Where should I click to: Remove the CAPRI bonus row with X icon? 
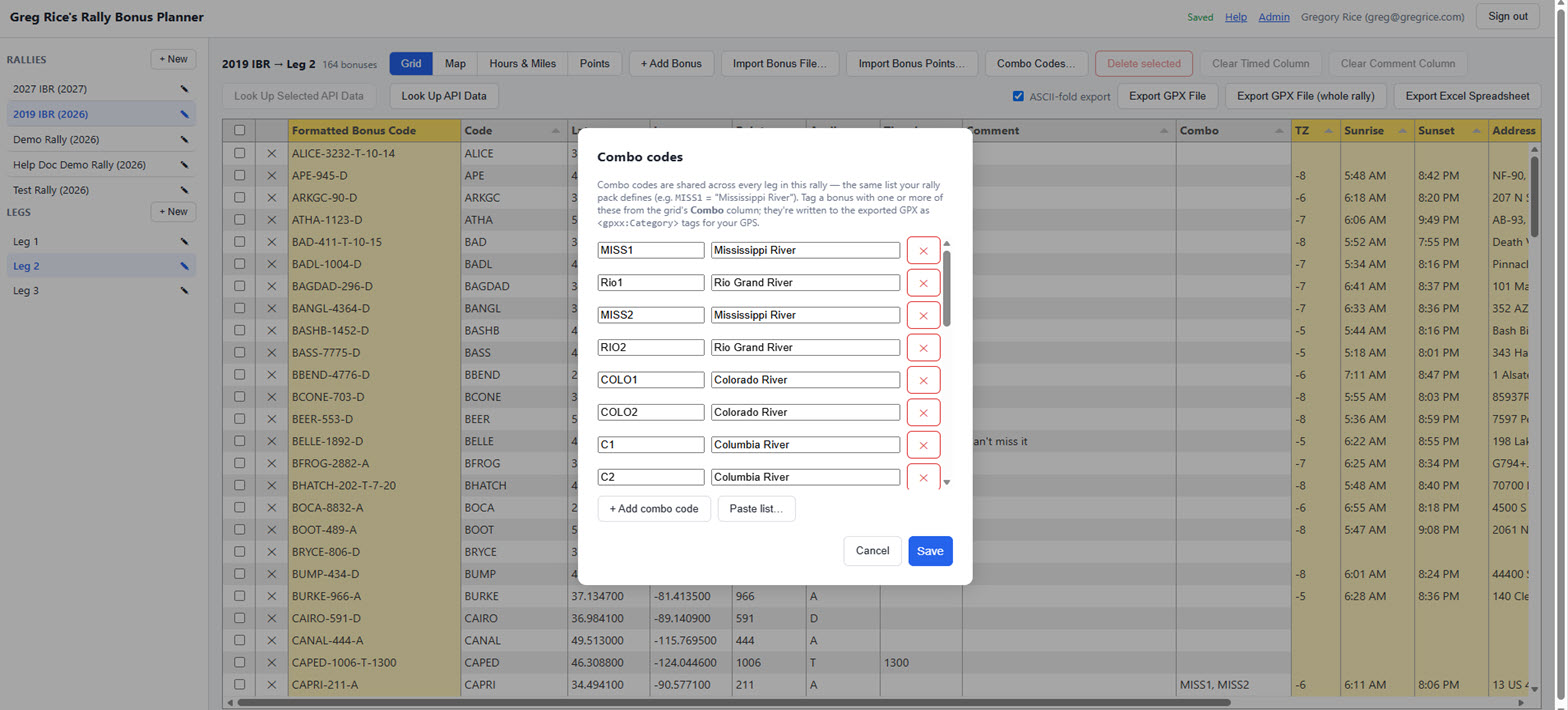[271, 684]
